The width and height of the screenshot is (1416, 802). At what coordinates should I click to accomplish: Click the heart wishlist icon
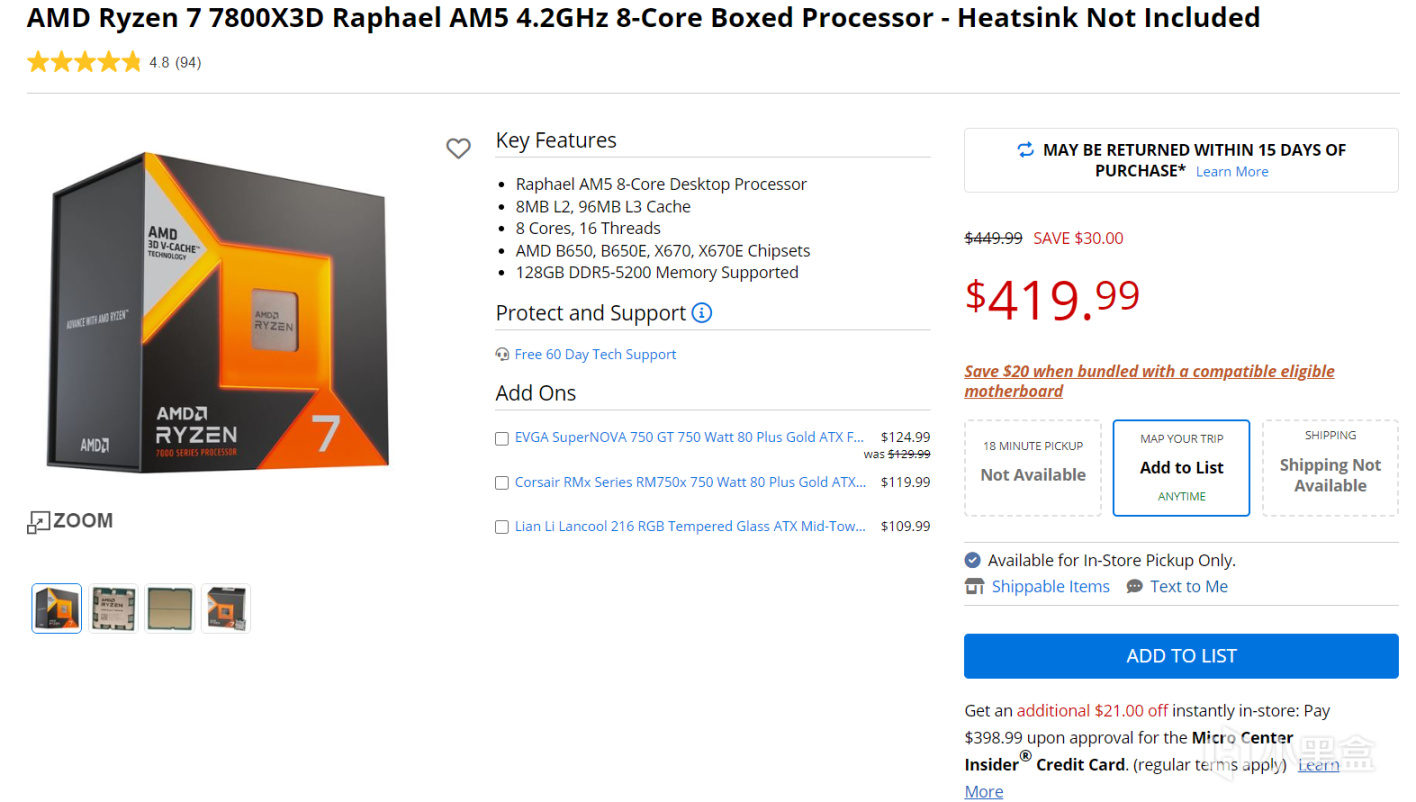(x=458, y=149)
